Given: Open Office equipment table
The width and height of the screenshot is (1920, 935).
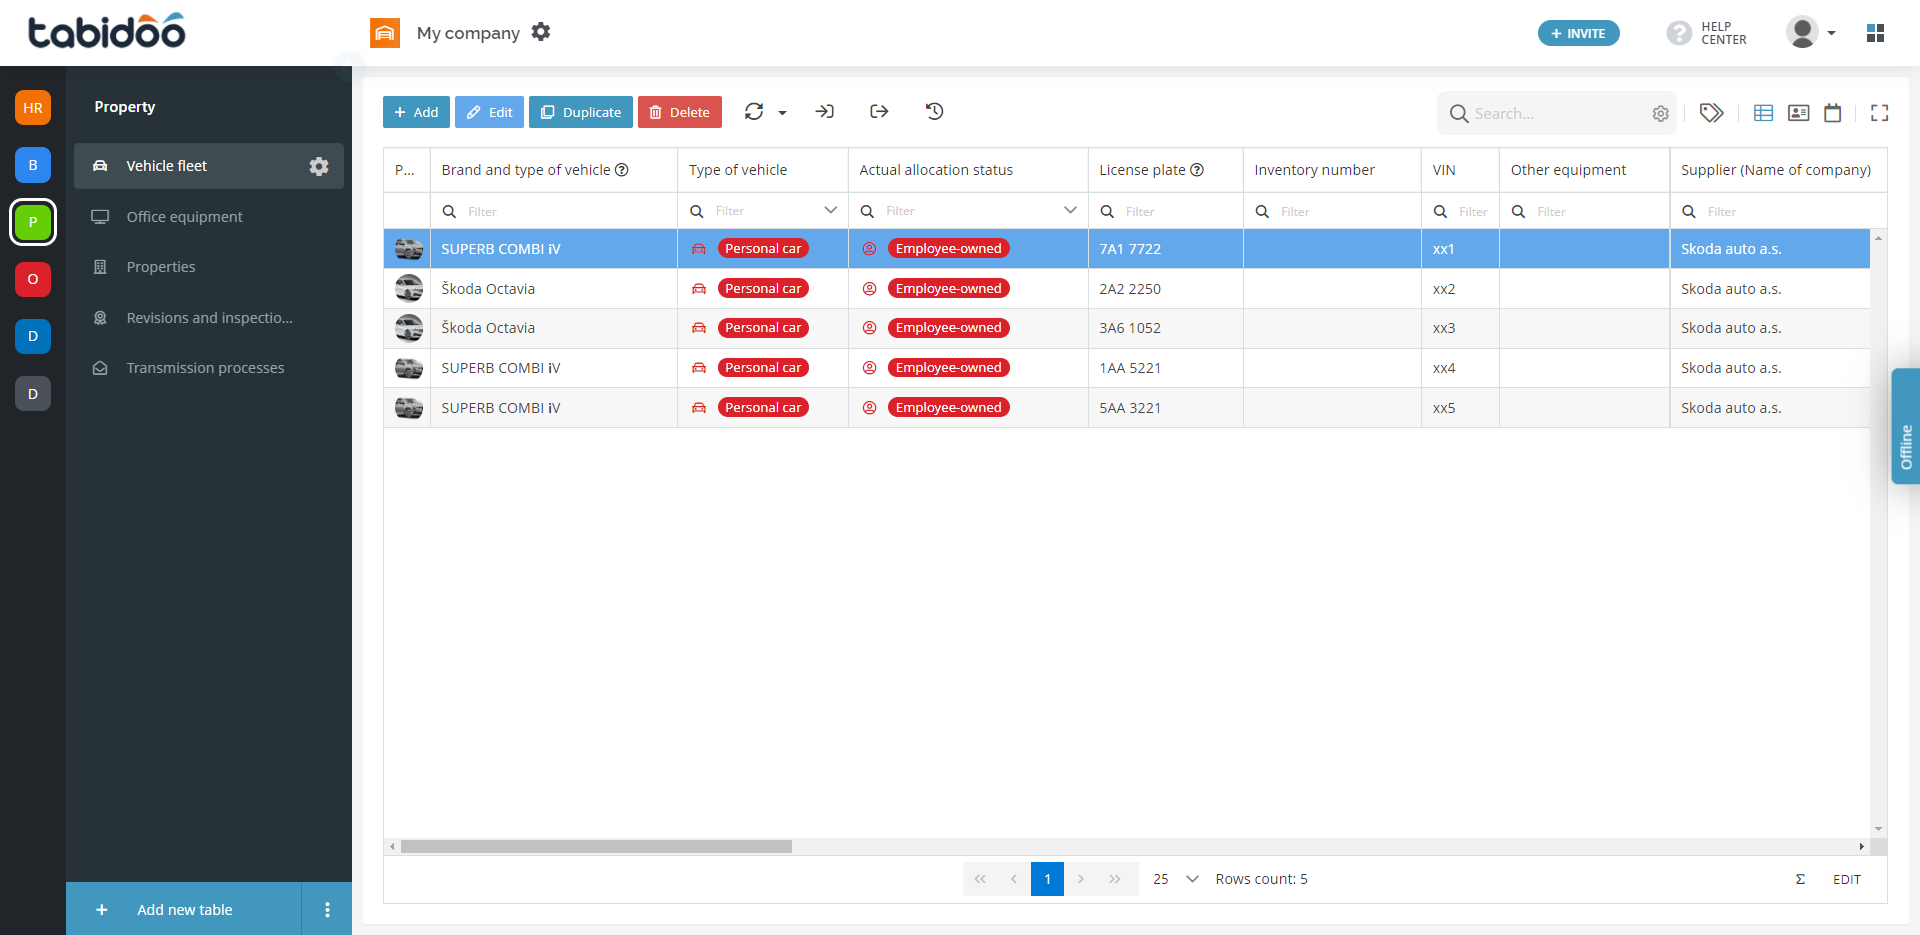Looking at the screenshot, I should click(x=209, y=217).
